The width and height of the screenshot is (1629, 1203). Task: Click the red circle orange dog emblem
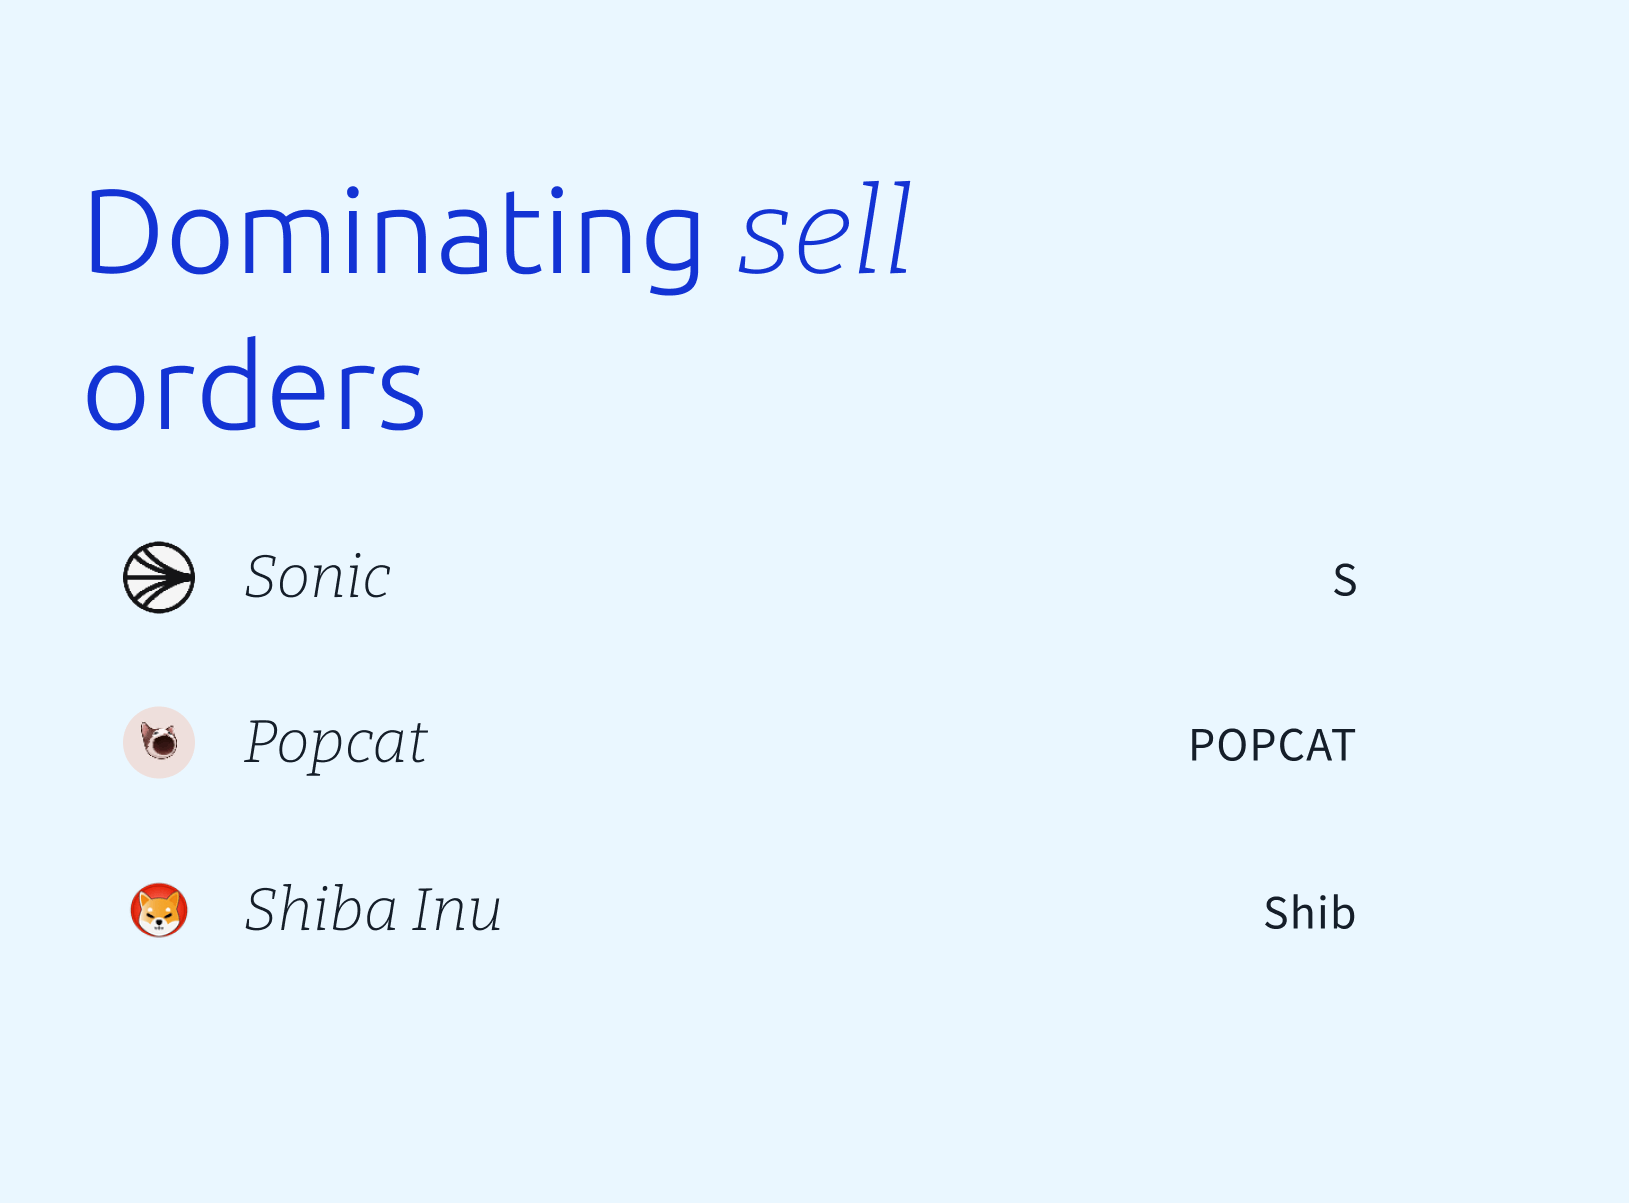click(x=159, y=910)
